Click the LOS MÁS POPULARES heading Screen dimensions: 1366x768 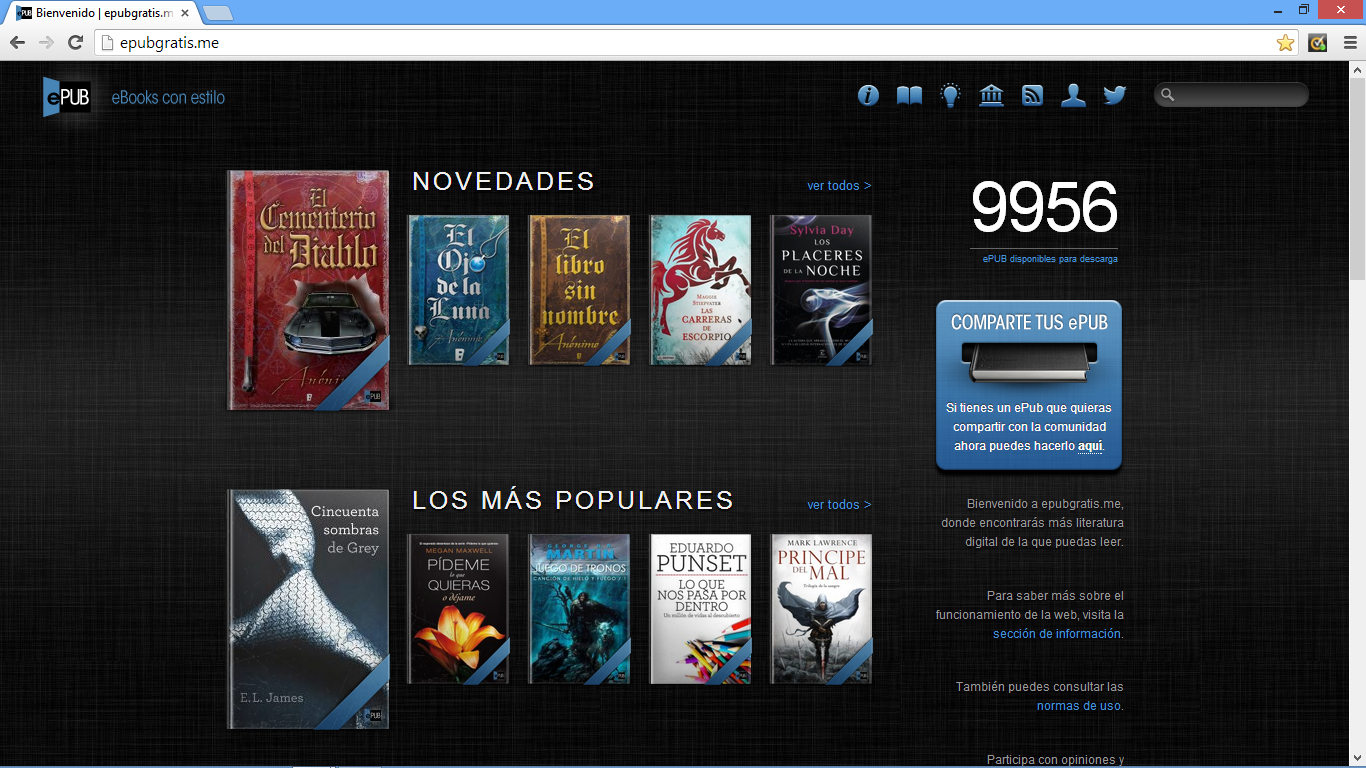click(573, 500)
